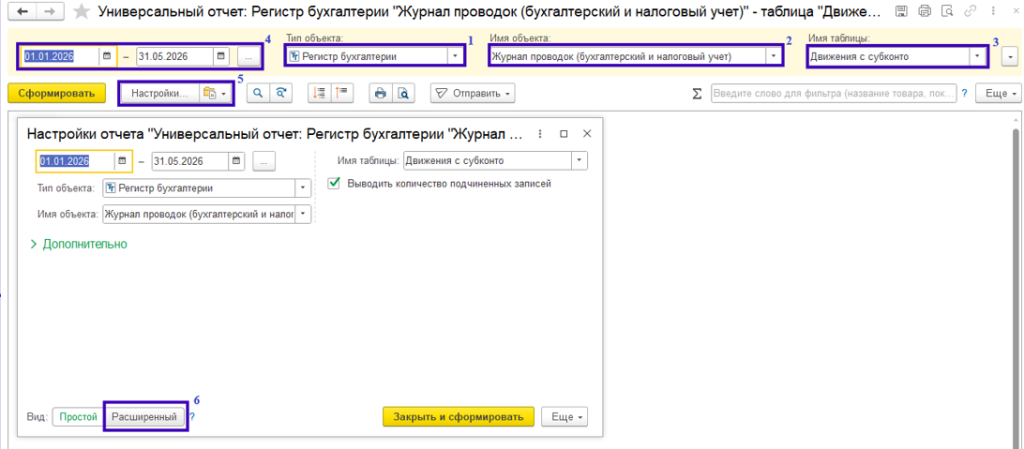Open help question mark beside filter field

(964, 94)
